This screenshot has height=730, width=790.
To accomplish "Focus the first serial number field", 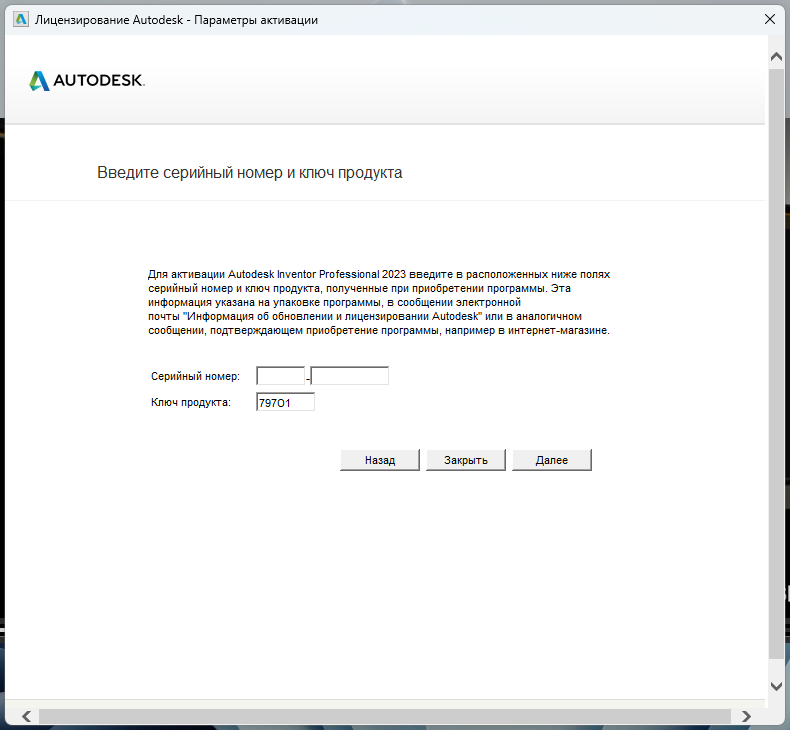I will 281,376.
